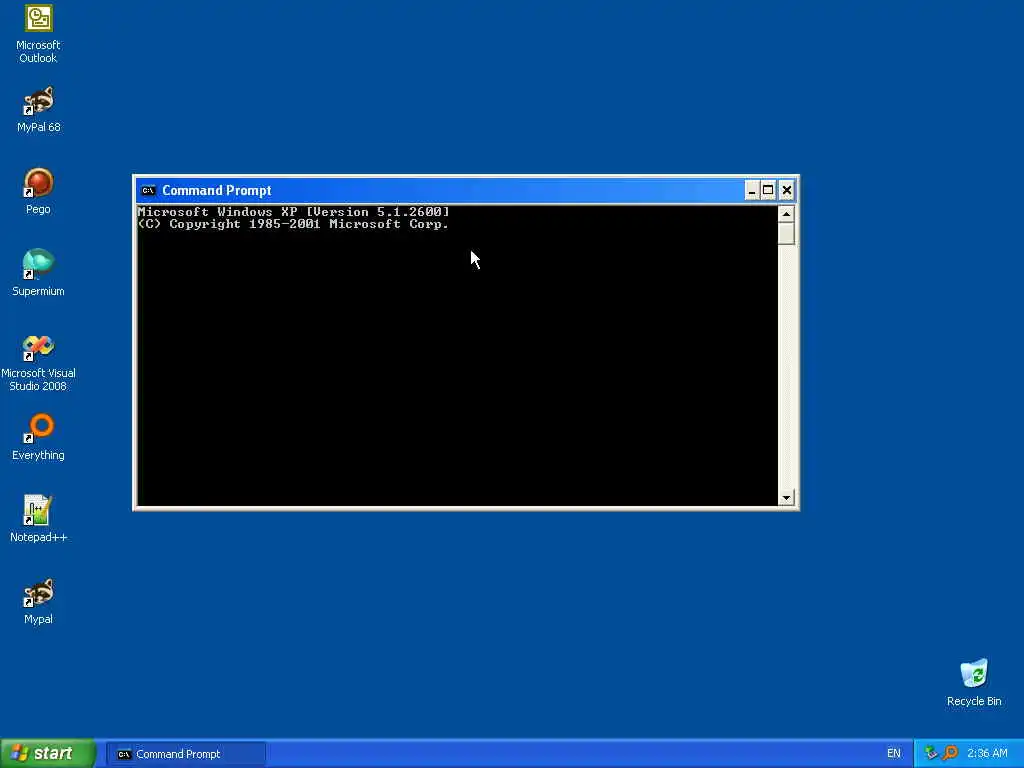Select the MyPal 68 desktop shortcut
Image resolution: width=1024 pixels, height=768 pixels.
(x=38, y=110)
